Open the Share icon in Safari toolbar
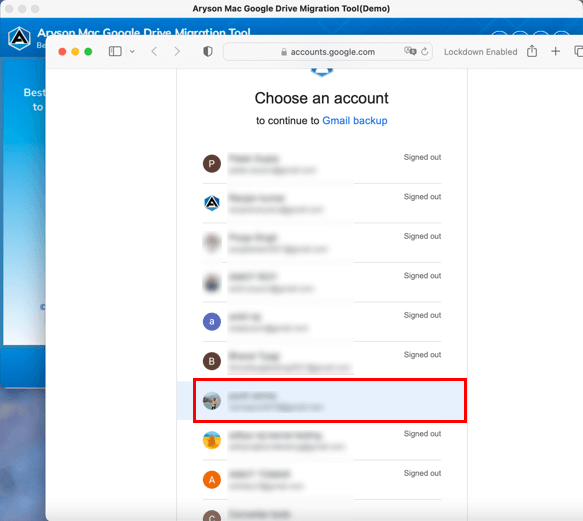 coord(532,51)
